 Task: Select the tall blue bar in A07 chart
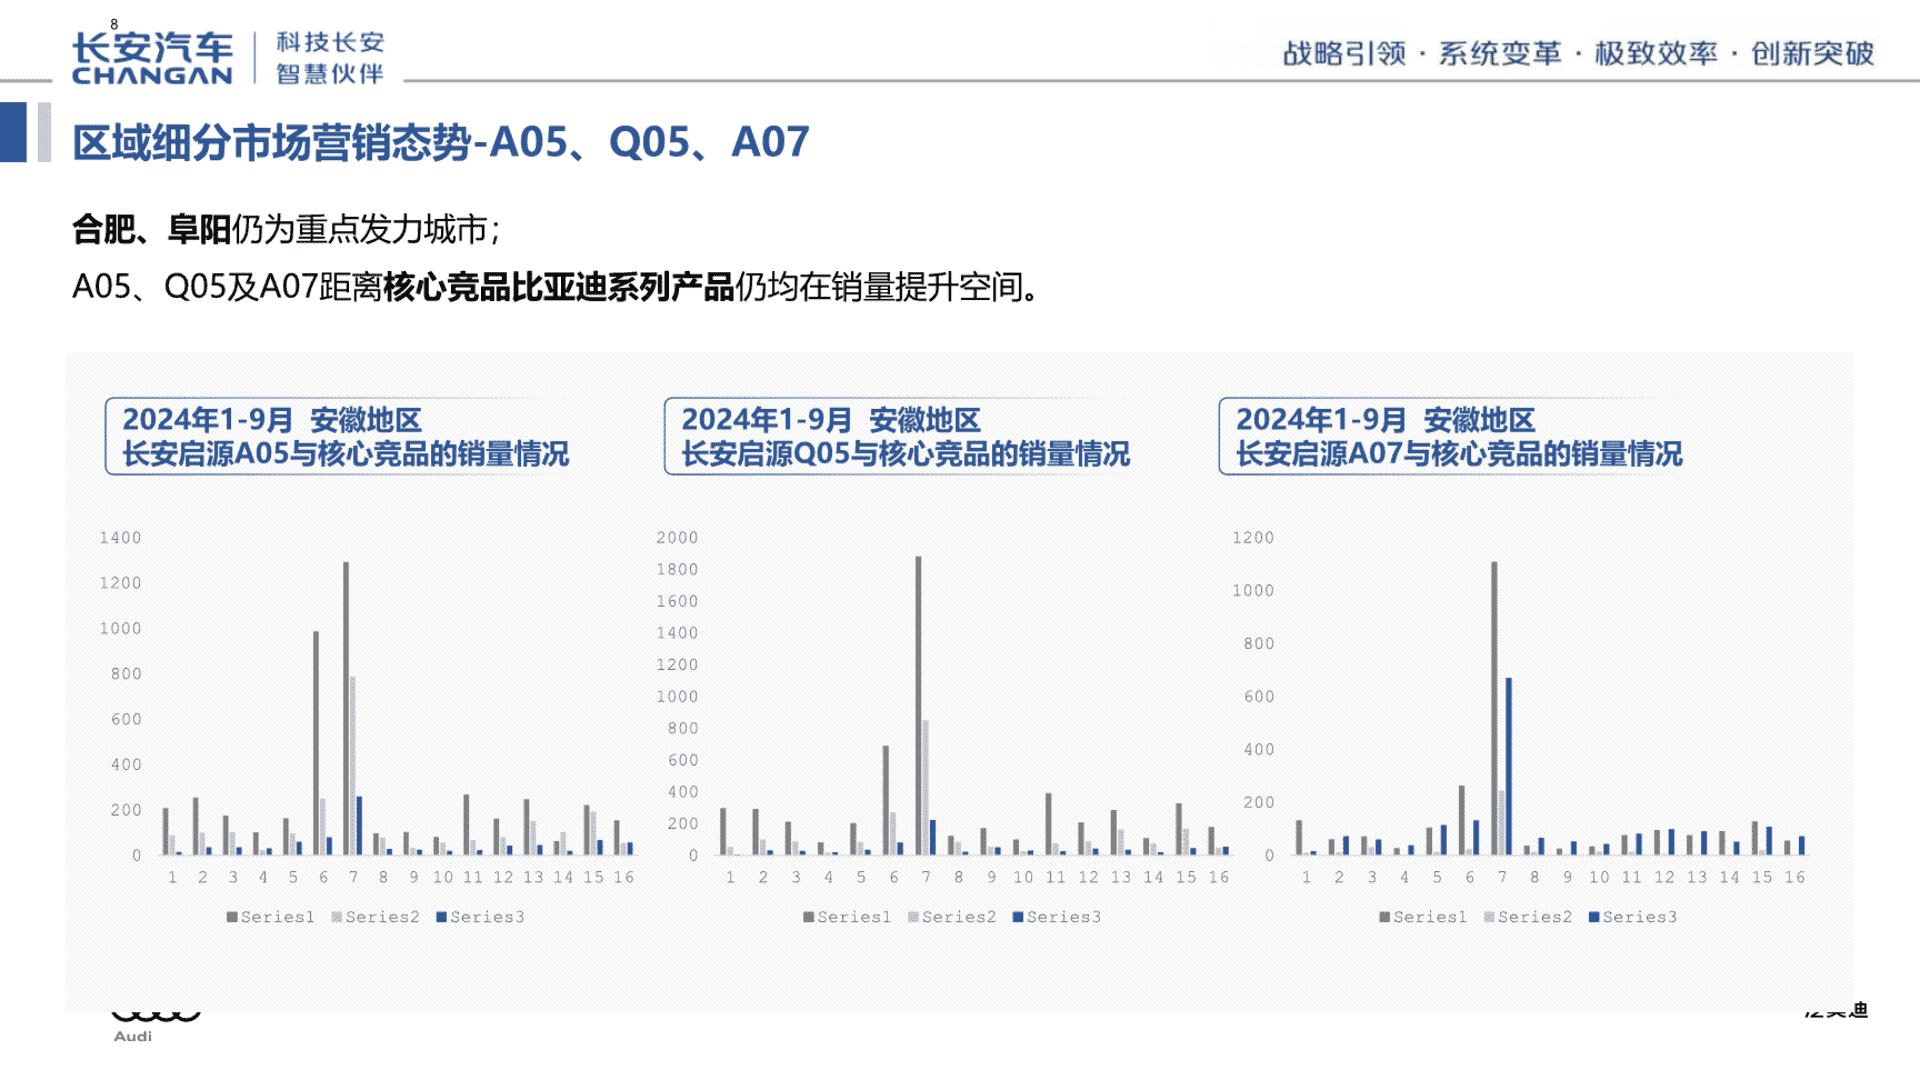pos(1508,766)
